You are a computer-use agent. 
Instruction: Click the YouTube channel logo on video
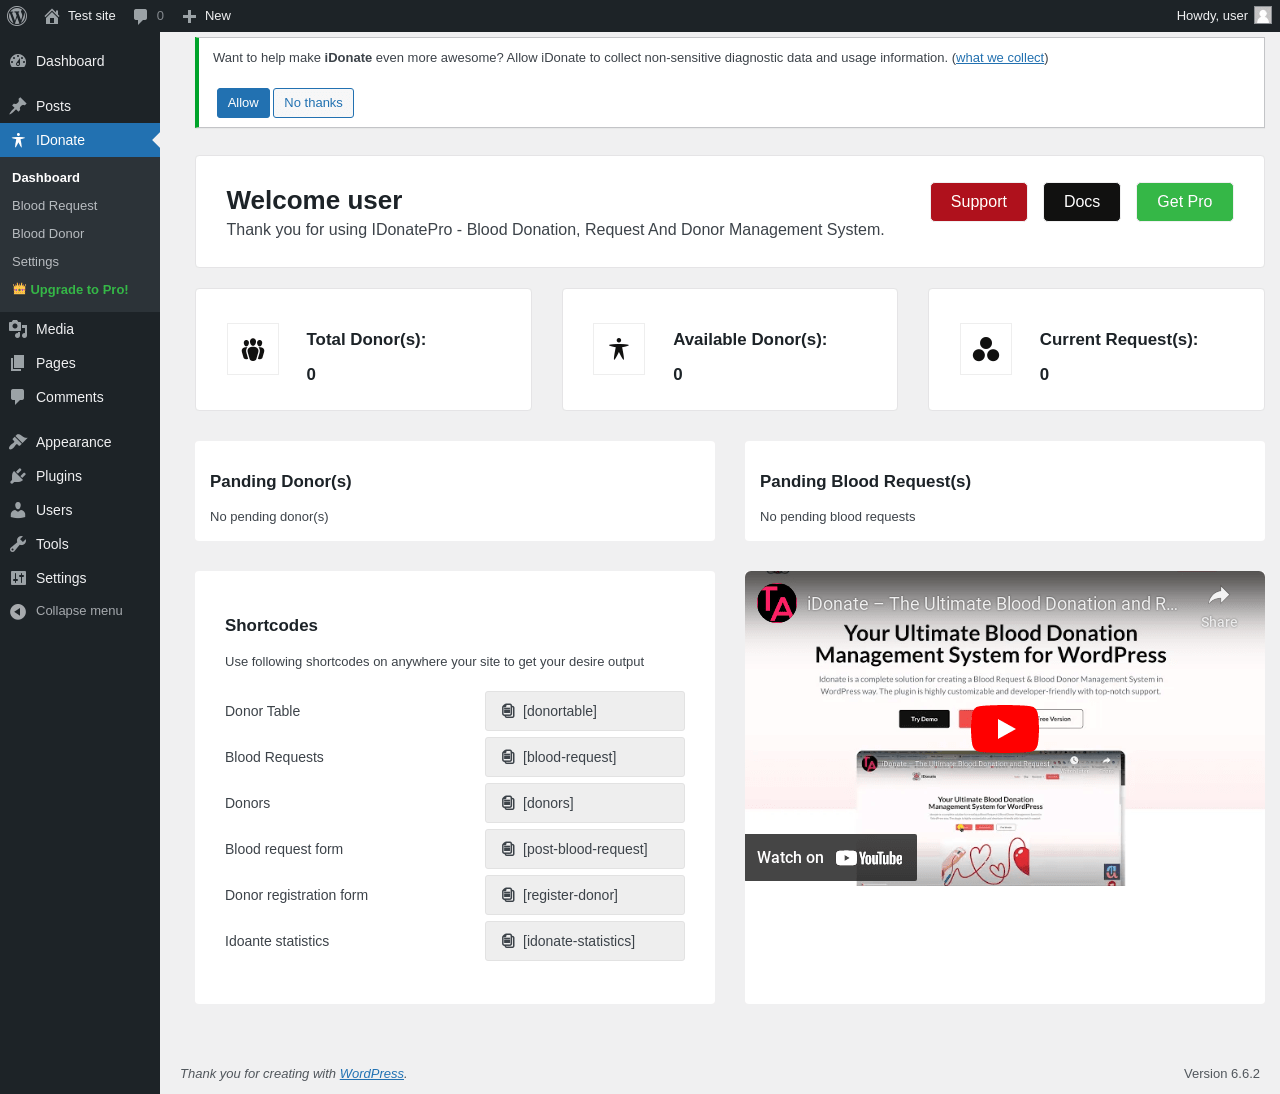777,603
